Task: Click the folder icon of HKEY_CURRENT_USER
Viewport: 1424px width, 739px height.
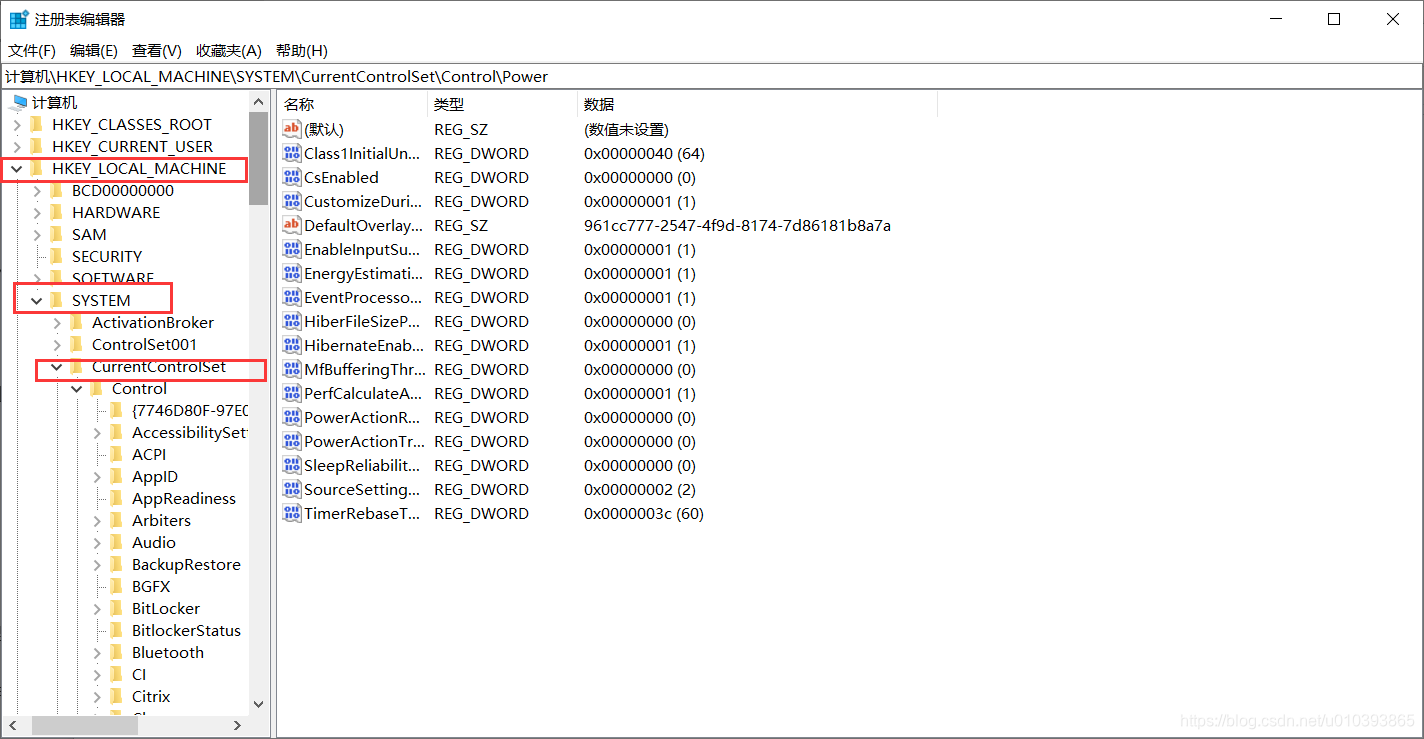Action: [37, 146]
